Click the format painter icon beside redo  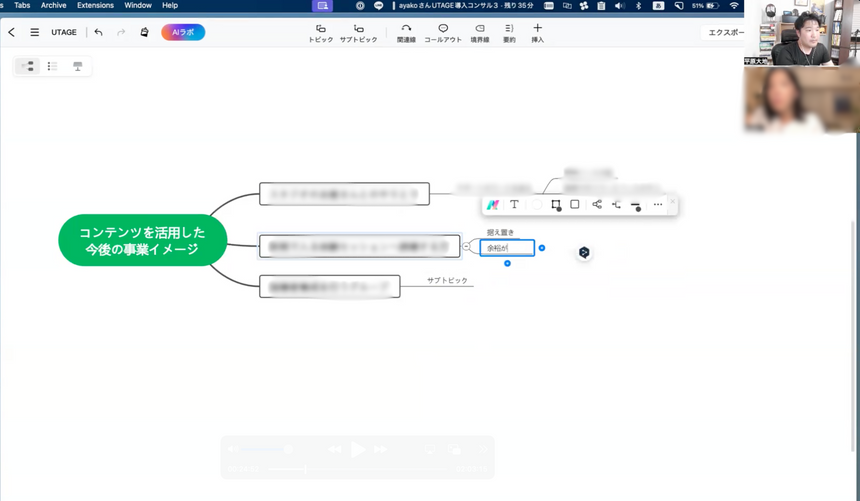(144, 32)
